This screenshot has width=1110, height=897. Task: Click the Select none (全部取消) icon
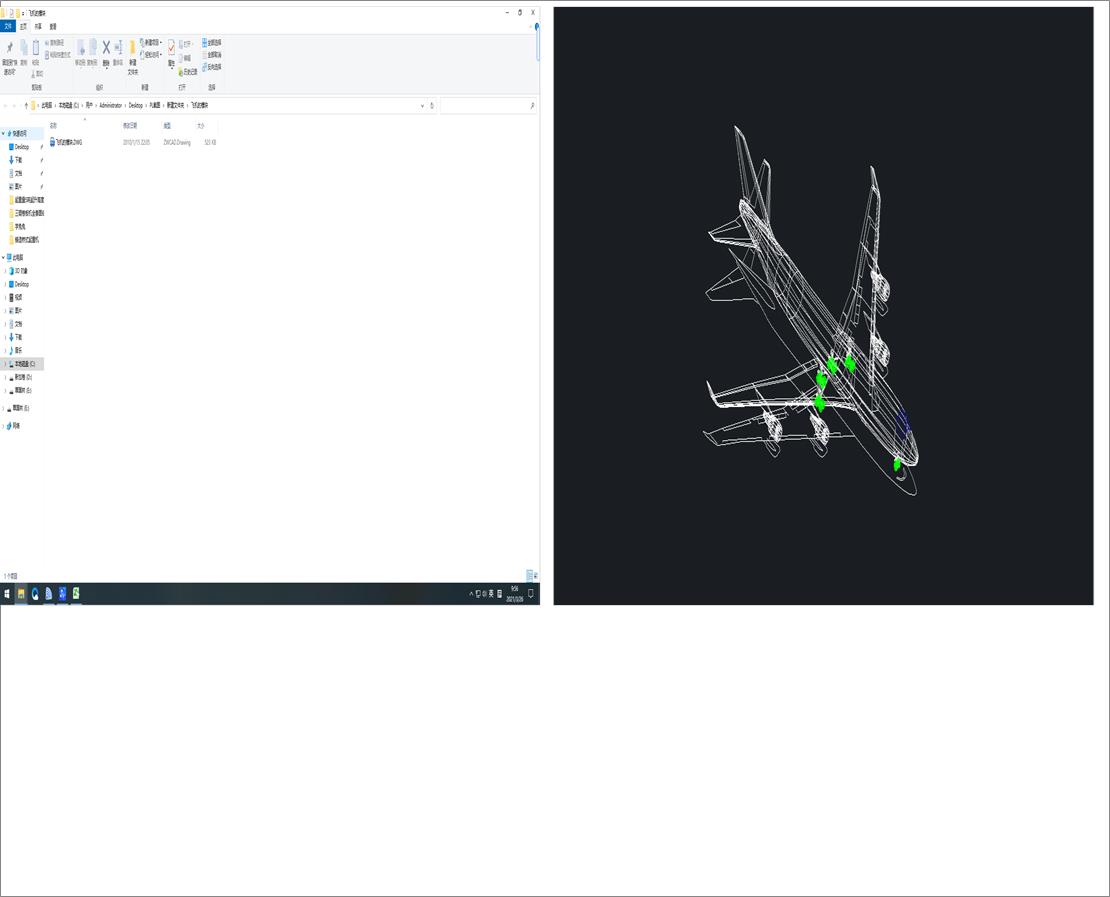point(205,55)
